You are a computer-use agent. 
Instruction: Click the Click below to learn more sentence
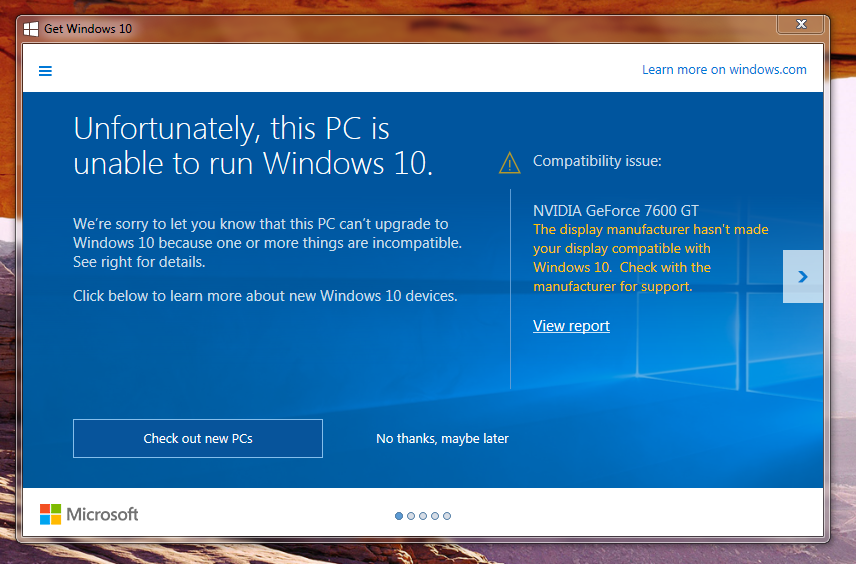click(265, 296)
